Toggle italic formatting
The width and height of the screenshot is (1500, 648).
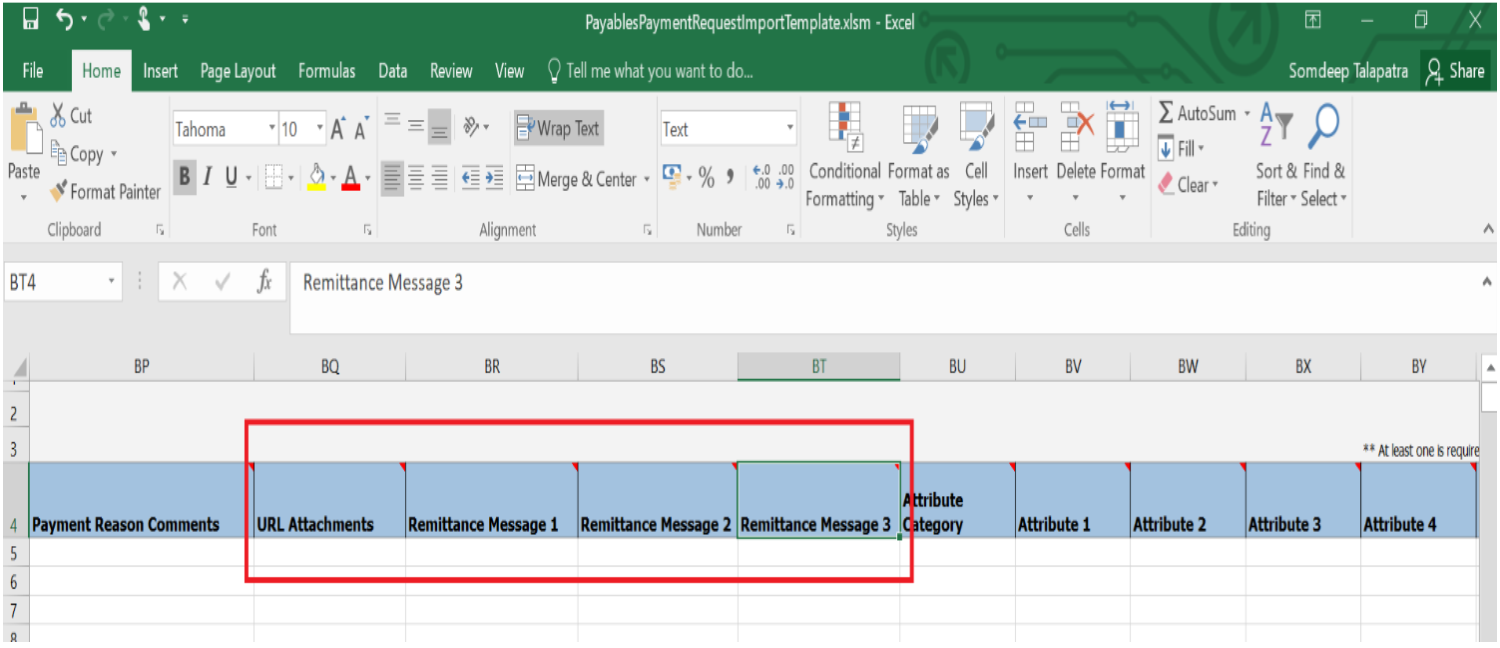point(207,177)
